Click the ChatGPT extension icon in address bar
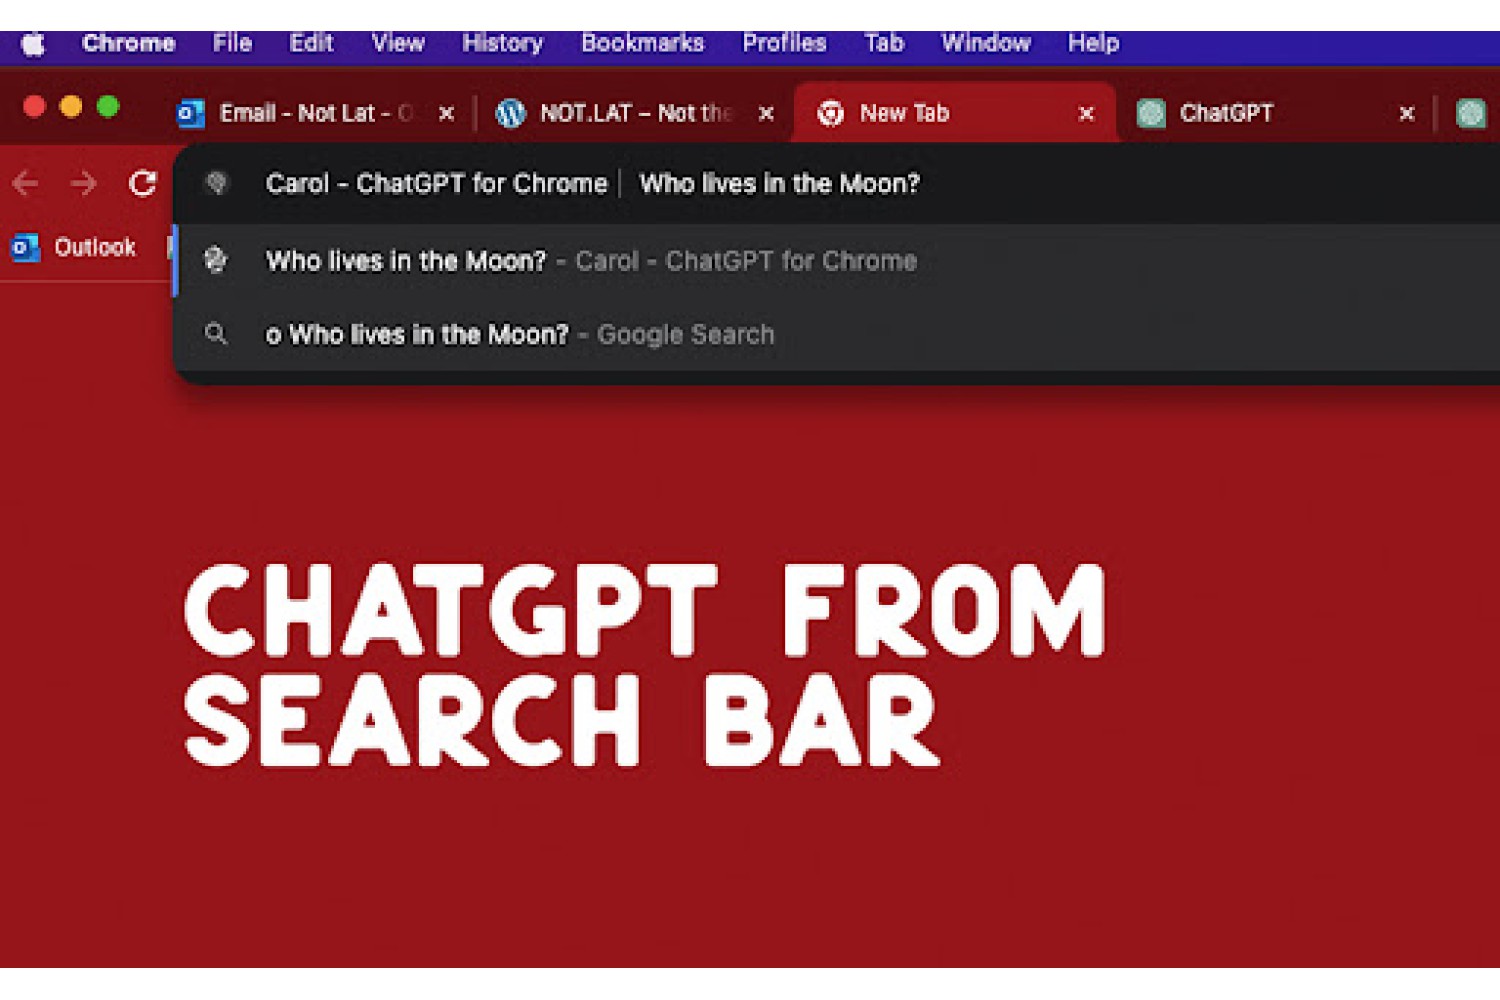This screenshot has width=1500, height=1000. click(216, 183)
